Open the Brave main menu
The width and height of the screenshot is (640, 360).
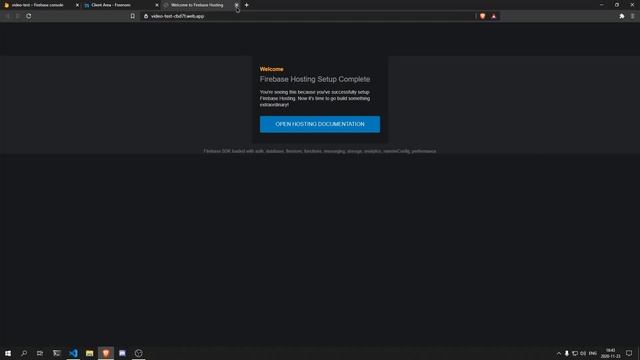[632, 16]
